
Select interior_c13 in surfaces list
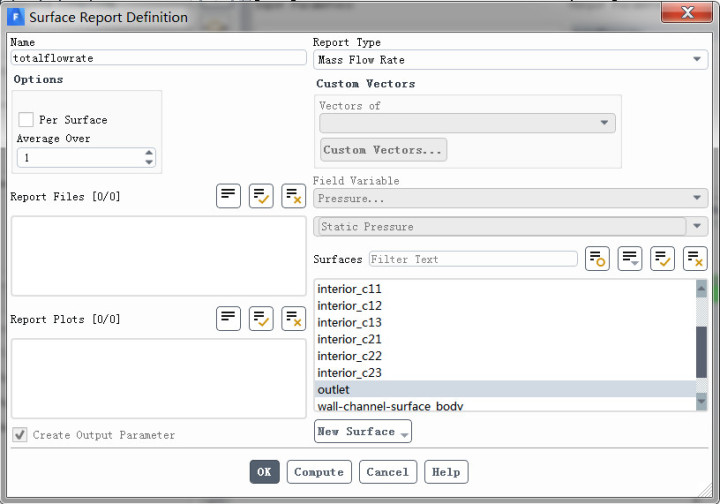(505, 322)
